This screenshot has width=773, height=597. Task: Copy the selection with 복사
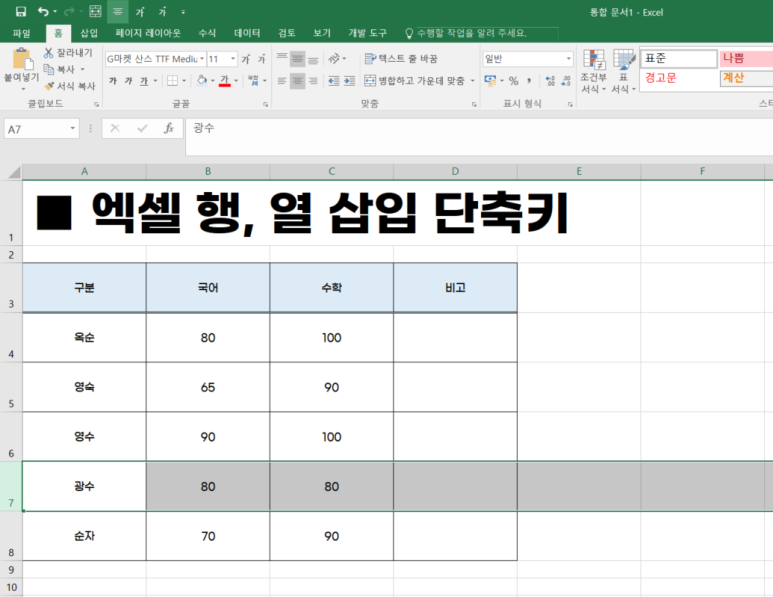point(59,70)
